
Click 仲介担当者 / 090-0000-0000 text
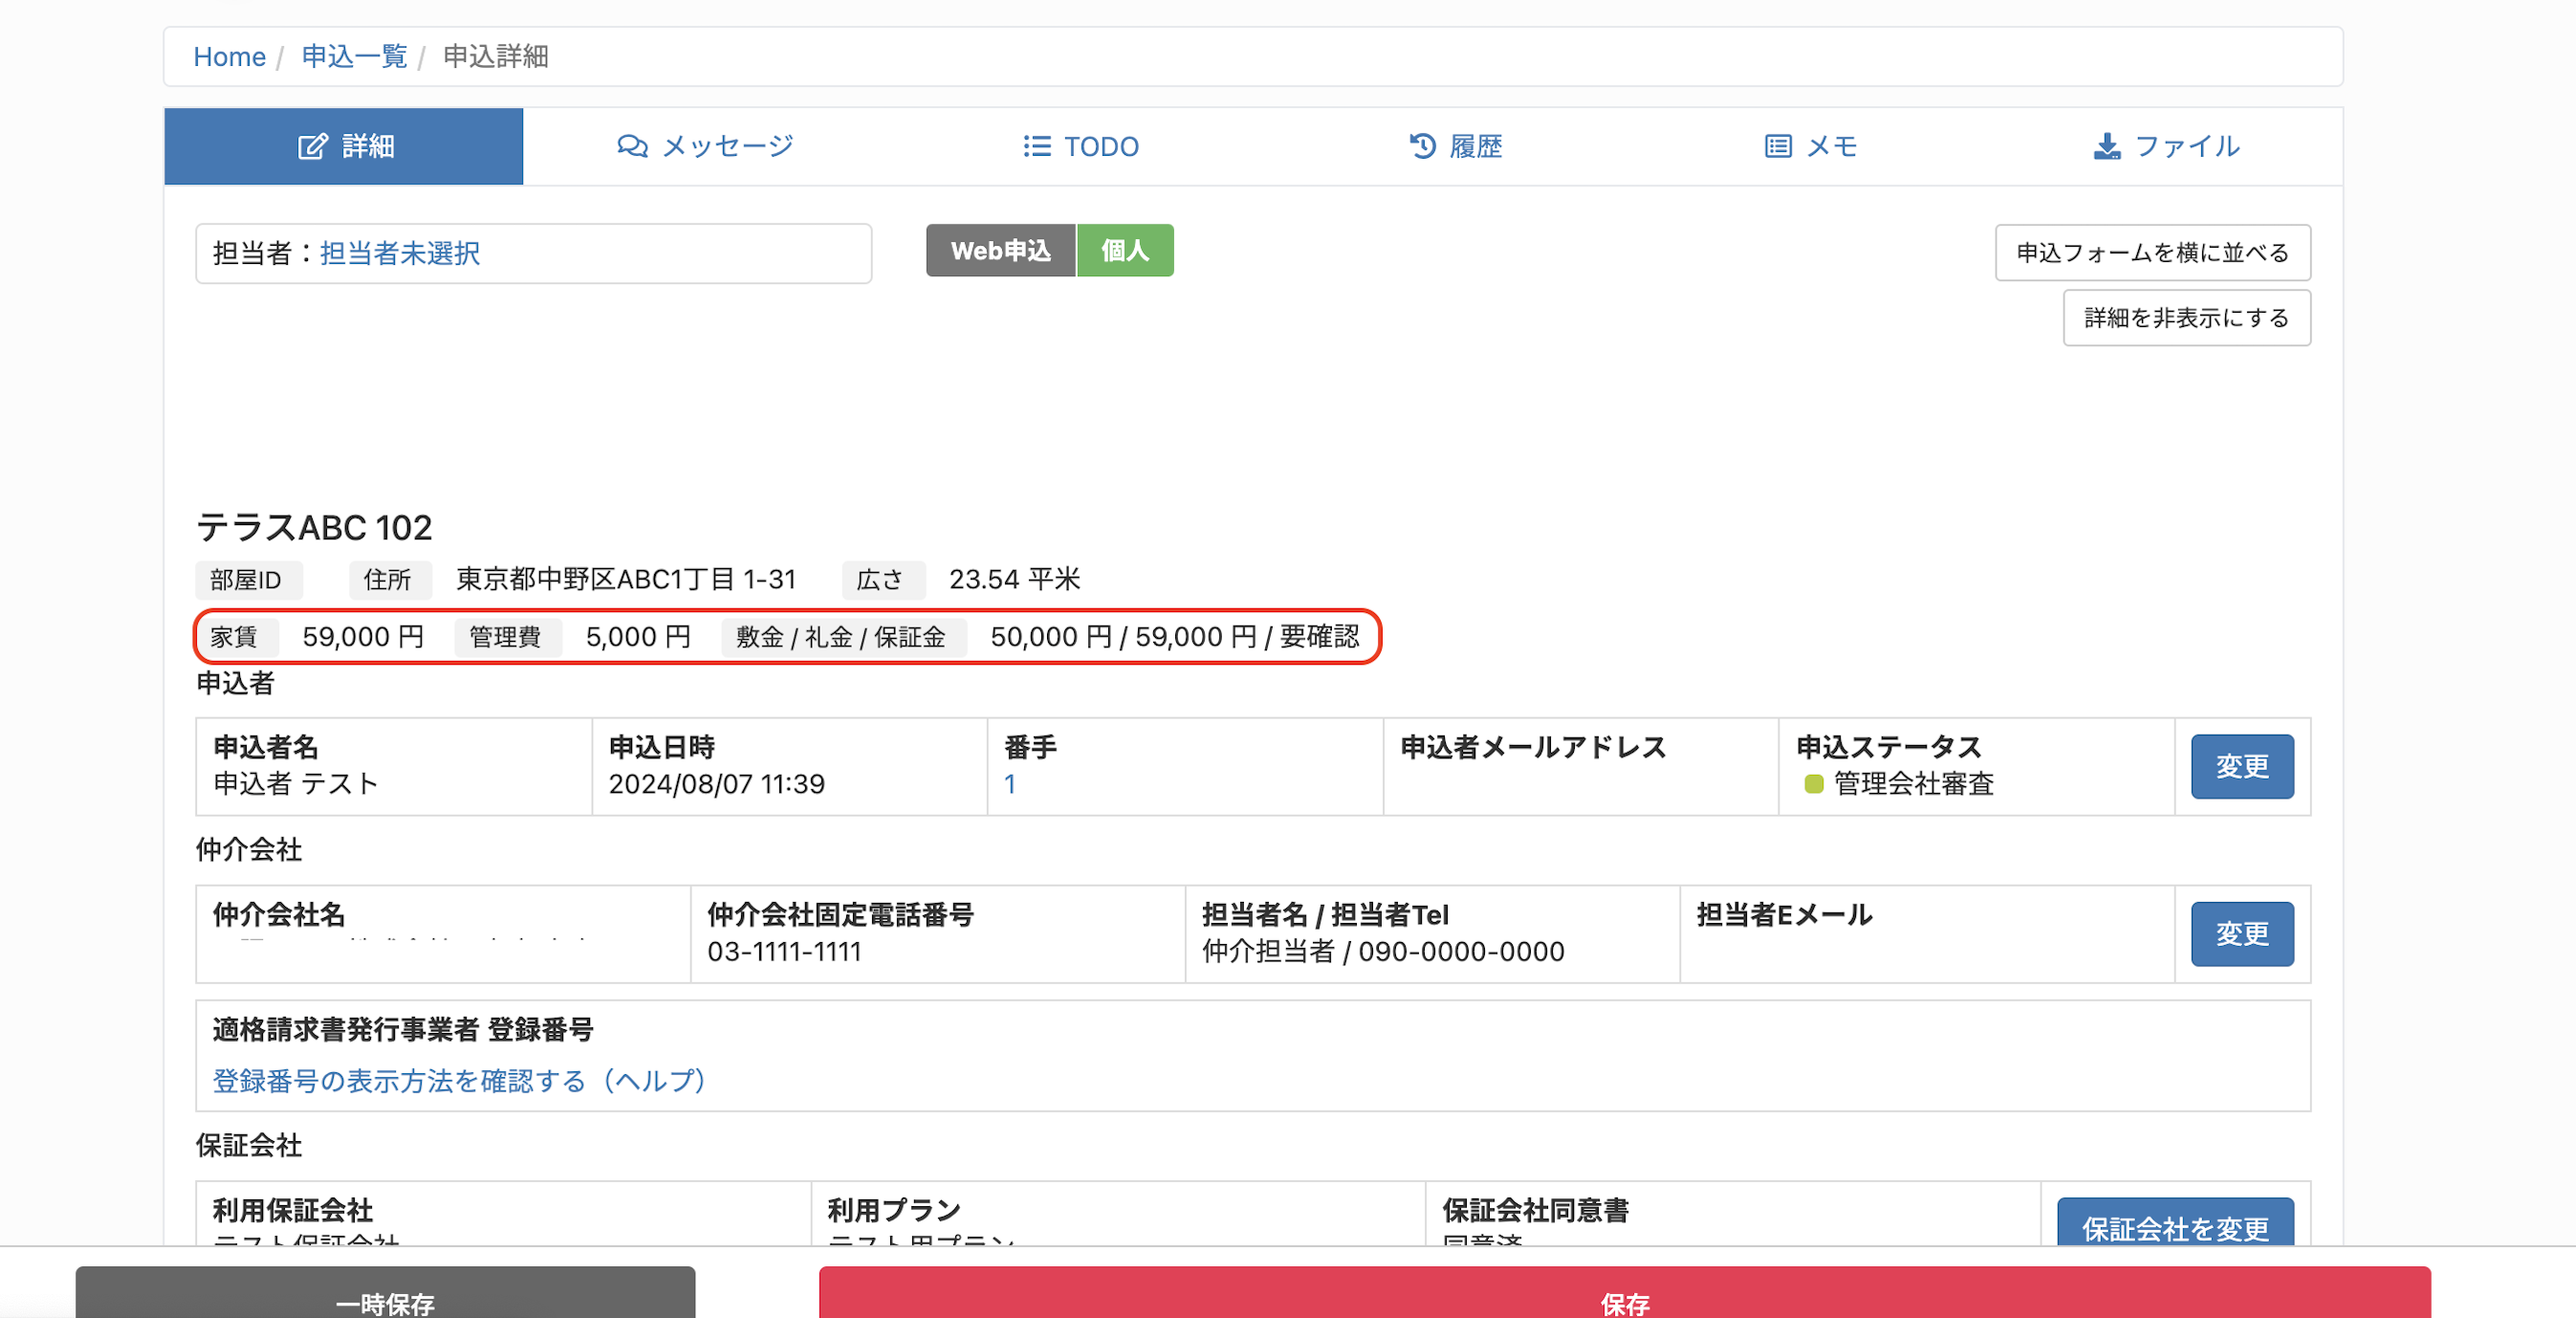tap(1383, 951)
